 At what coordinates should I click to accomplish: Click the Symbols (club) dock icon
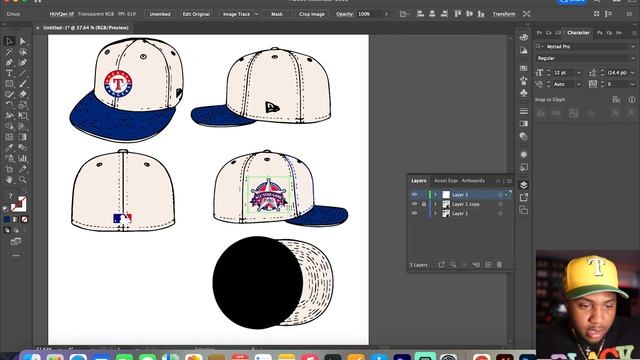tap(524, 93)
